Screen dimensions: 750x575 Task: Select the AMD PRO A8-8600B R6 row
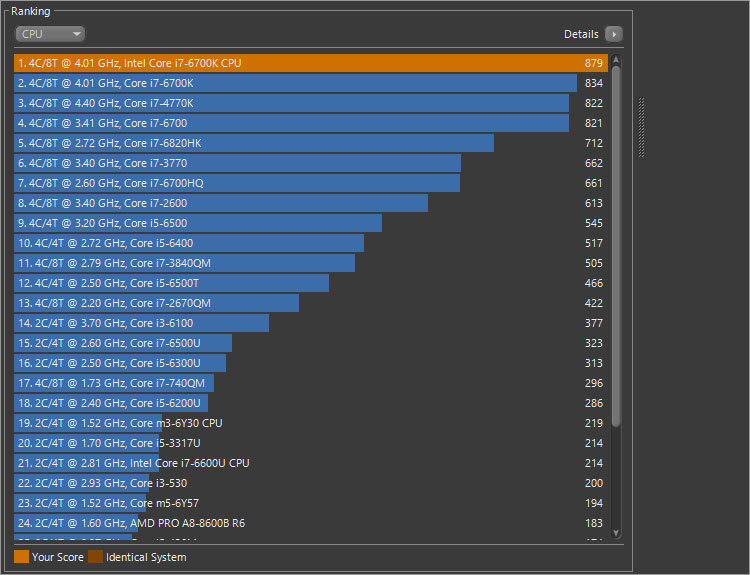311,523
